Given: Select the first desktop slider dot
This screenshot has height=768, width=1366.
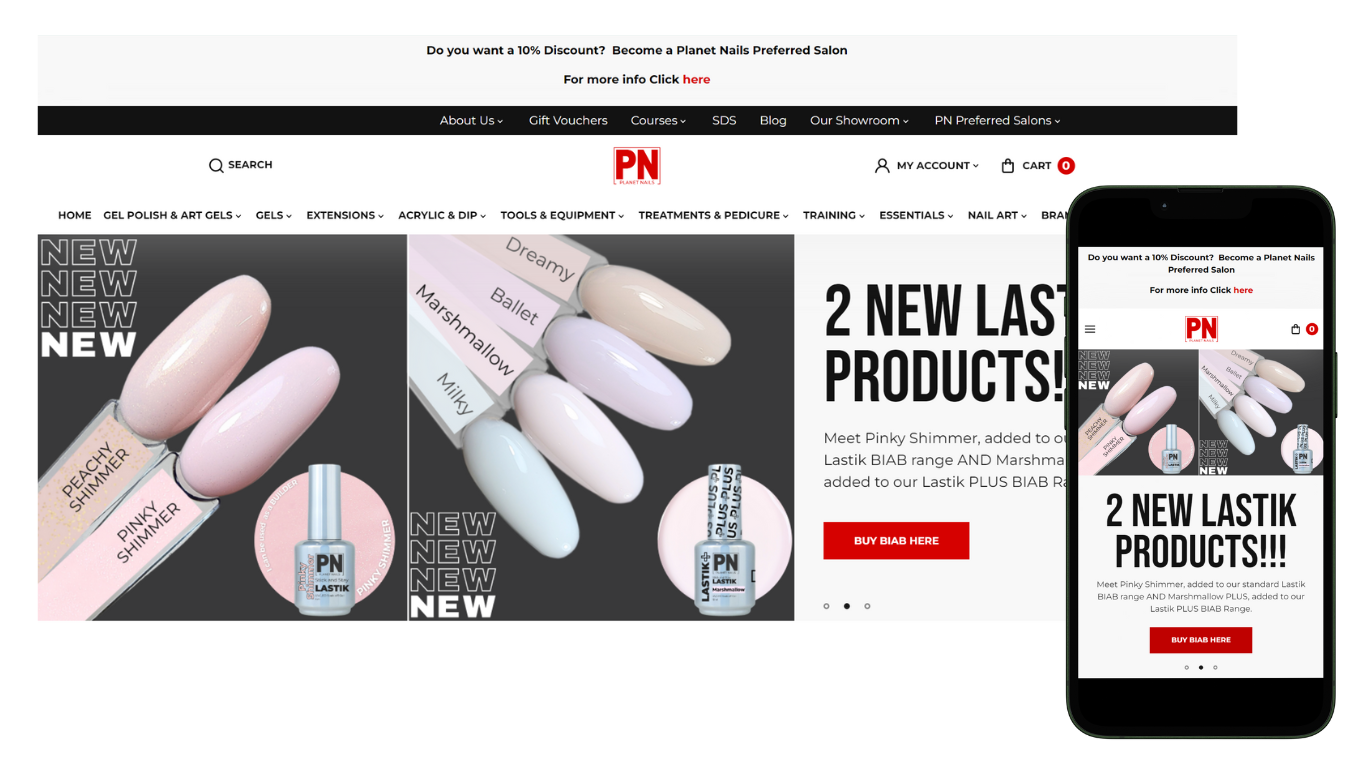Looking at the screenshot, I should point(826,606).
